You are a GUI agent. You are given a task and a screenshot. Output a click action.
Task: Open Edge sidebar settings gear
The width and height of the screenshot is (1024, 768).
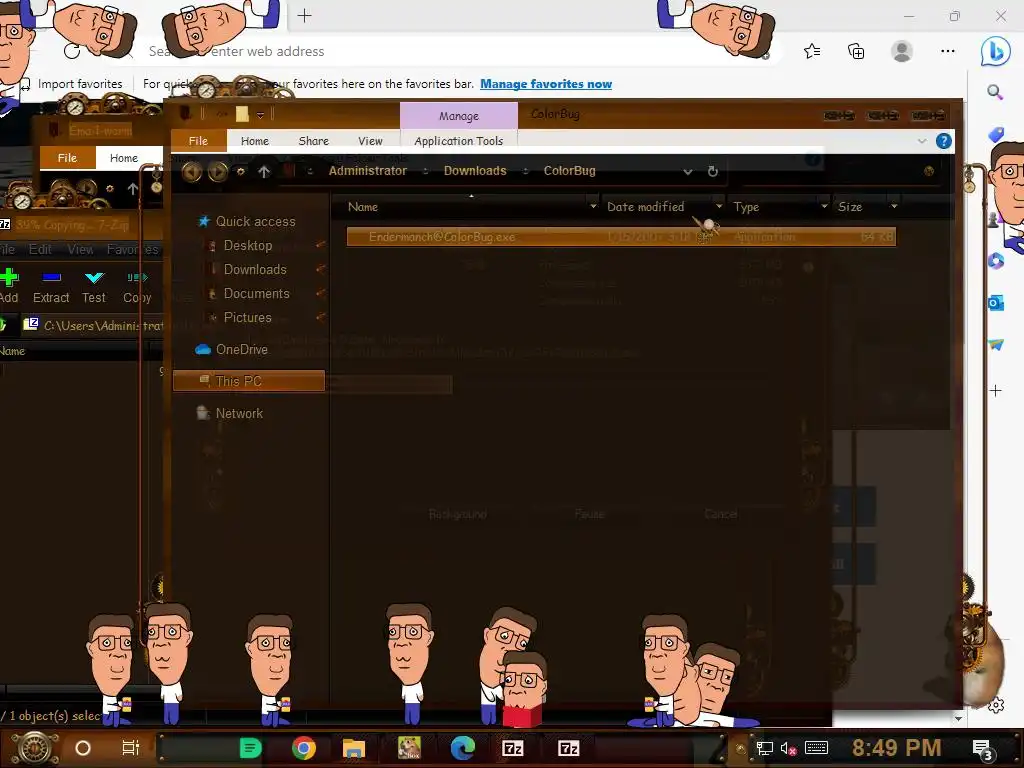tap(996, 705)
